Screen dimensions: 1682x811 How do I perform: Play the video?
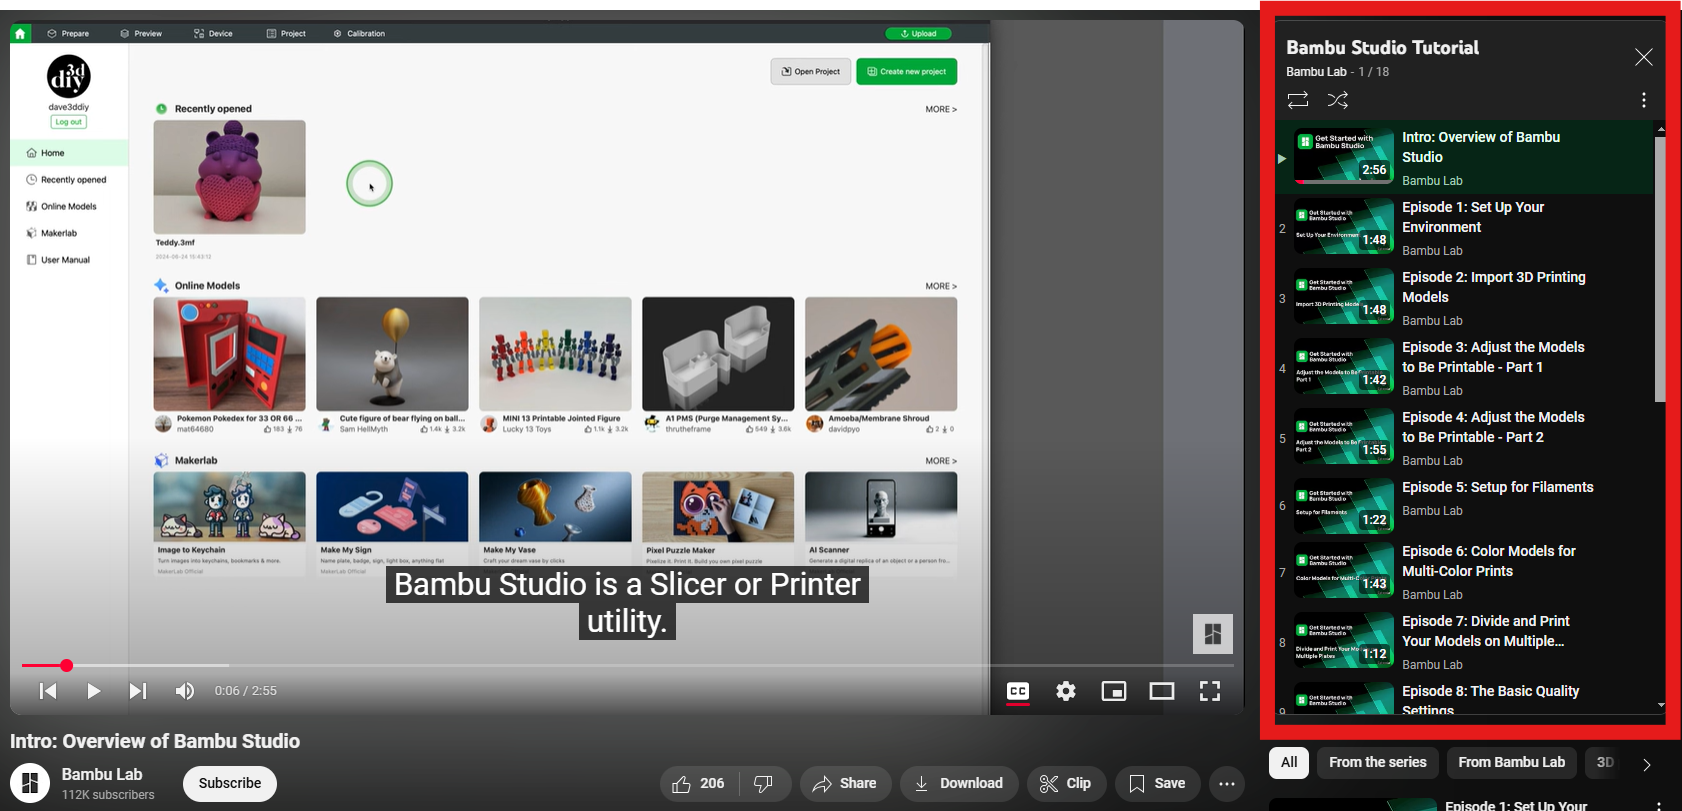pos(93,691)
